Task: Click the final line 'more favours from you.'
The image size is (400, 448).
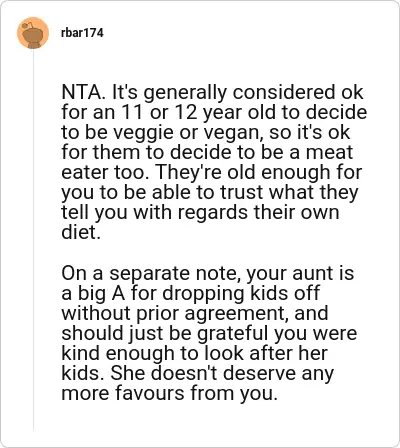Action: pos(169,393)
